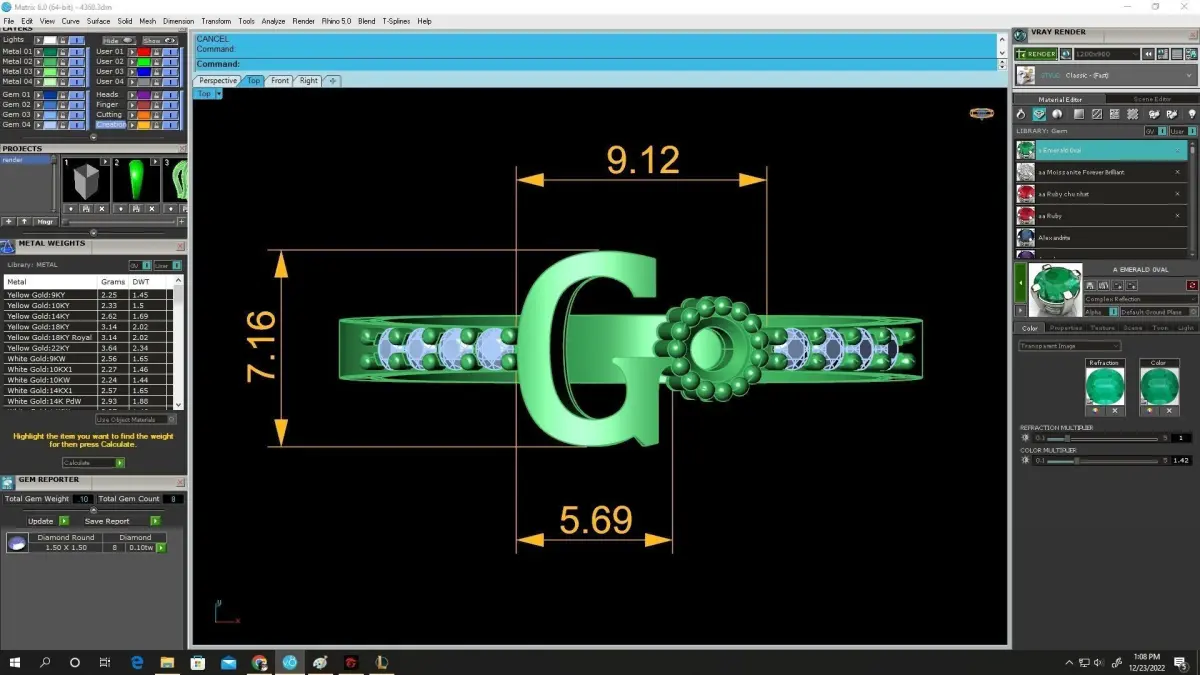Switch to the Material Editor tab
The width and height of the screenshot is (1200, 675).
pyautogui.click(x=1060, y=99)
